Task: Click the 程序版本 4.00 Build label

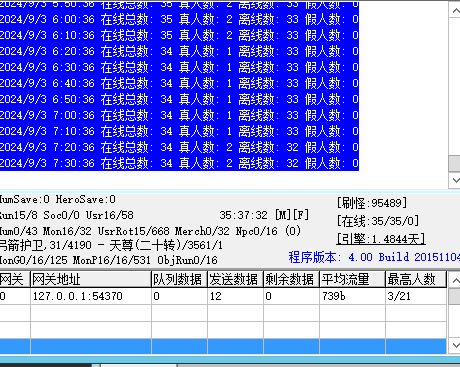Action: point(374,257)
